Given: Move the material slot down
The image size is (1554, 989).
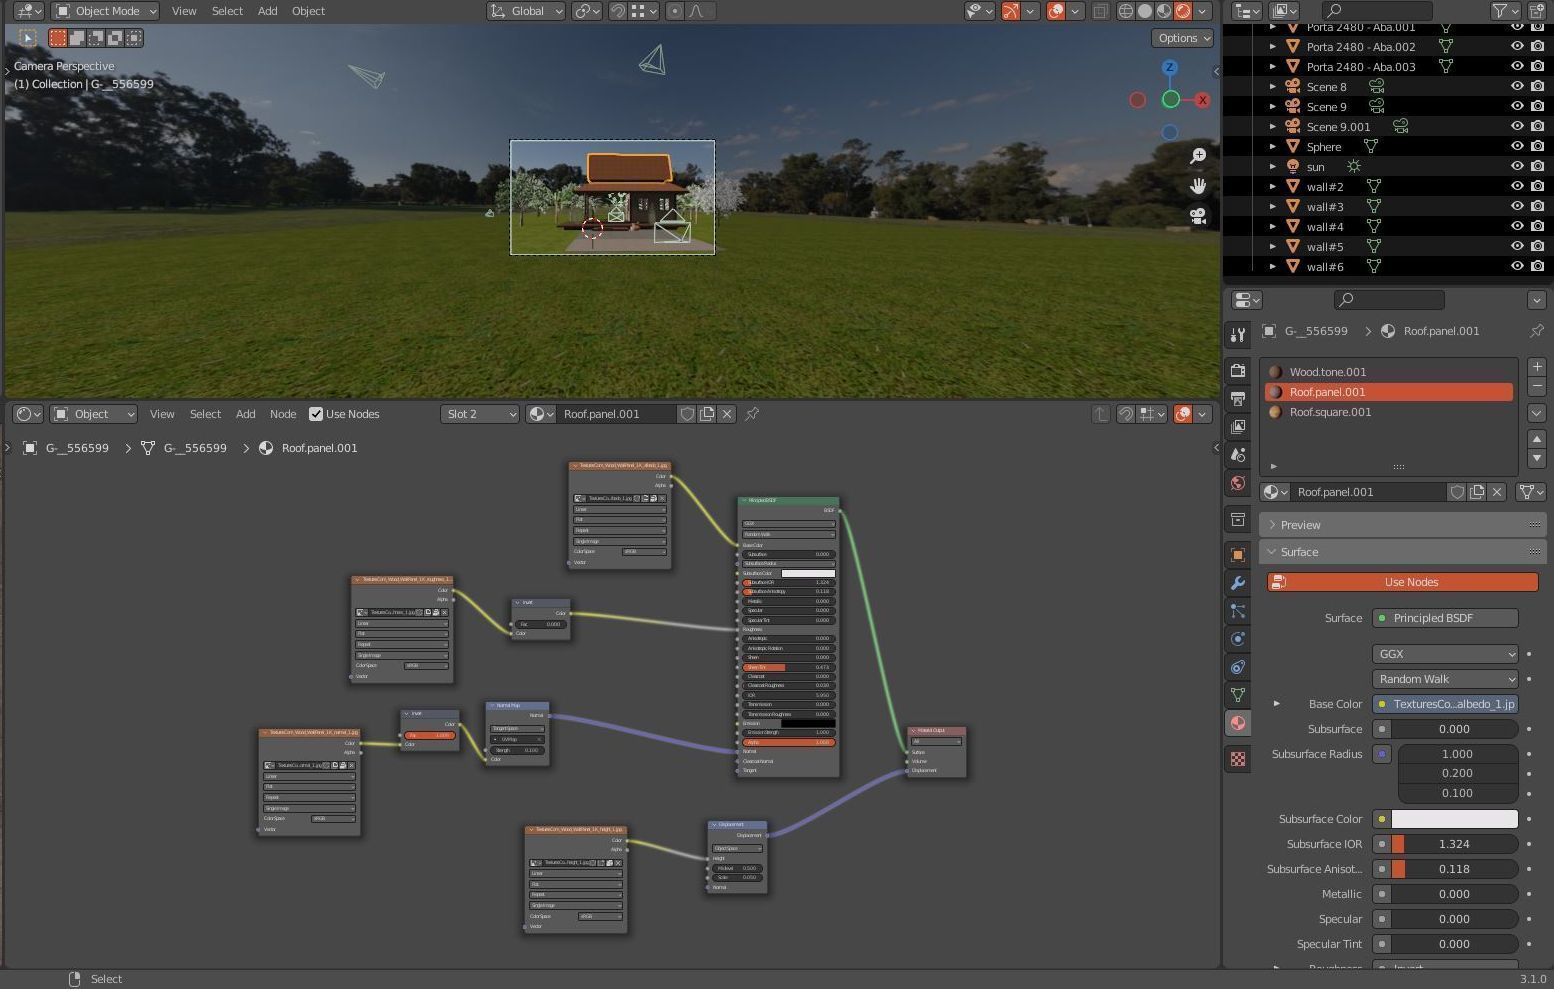Looking at the screenshot, I should tap(1537, 458).
